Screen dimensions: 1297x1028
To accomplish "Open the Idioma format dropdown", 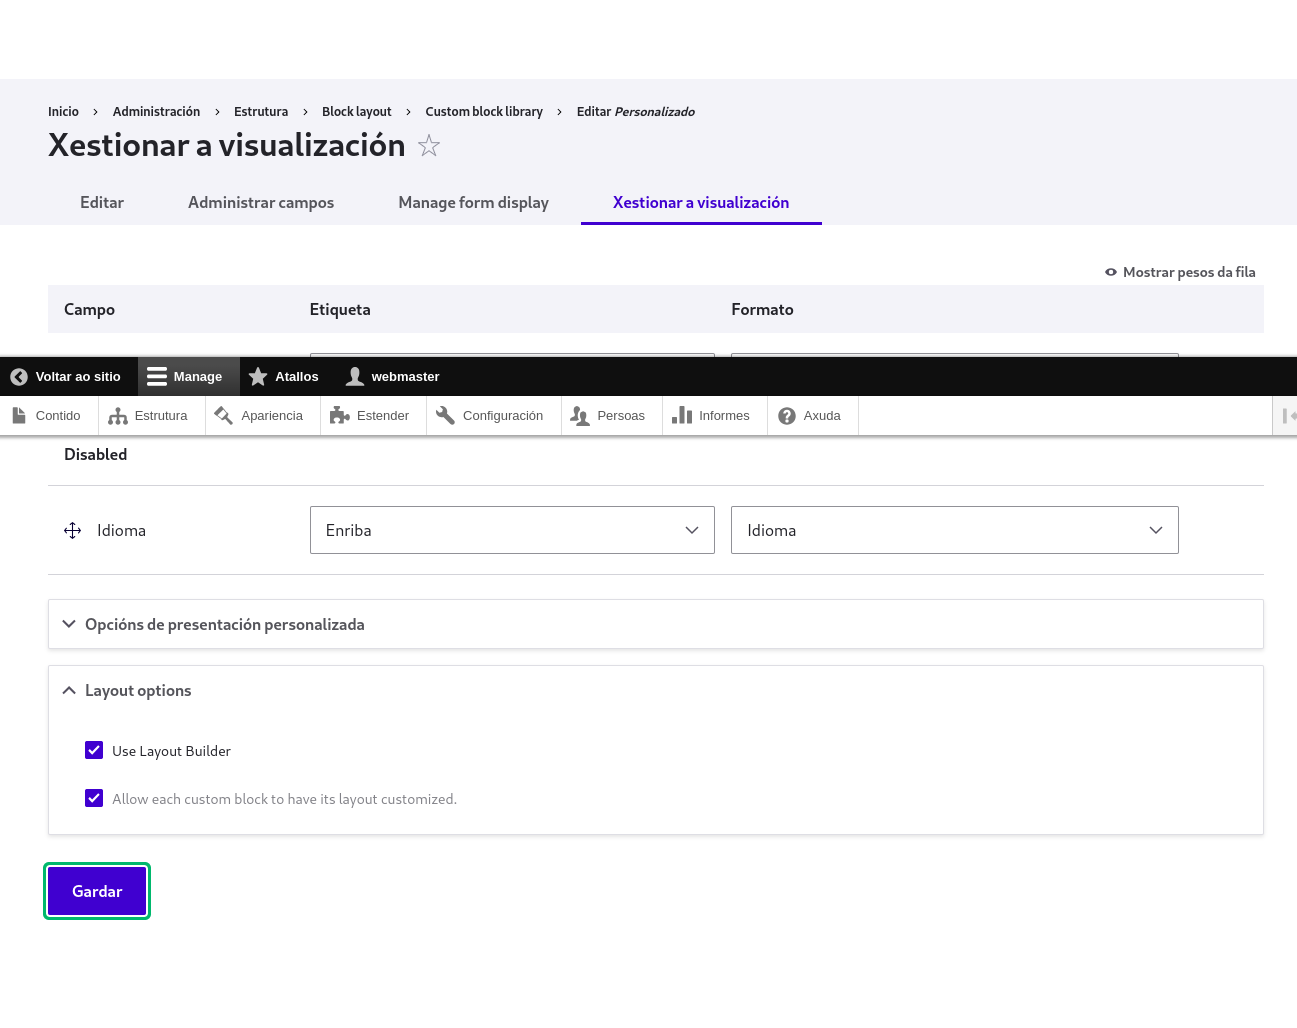I will point(954,530).
